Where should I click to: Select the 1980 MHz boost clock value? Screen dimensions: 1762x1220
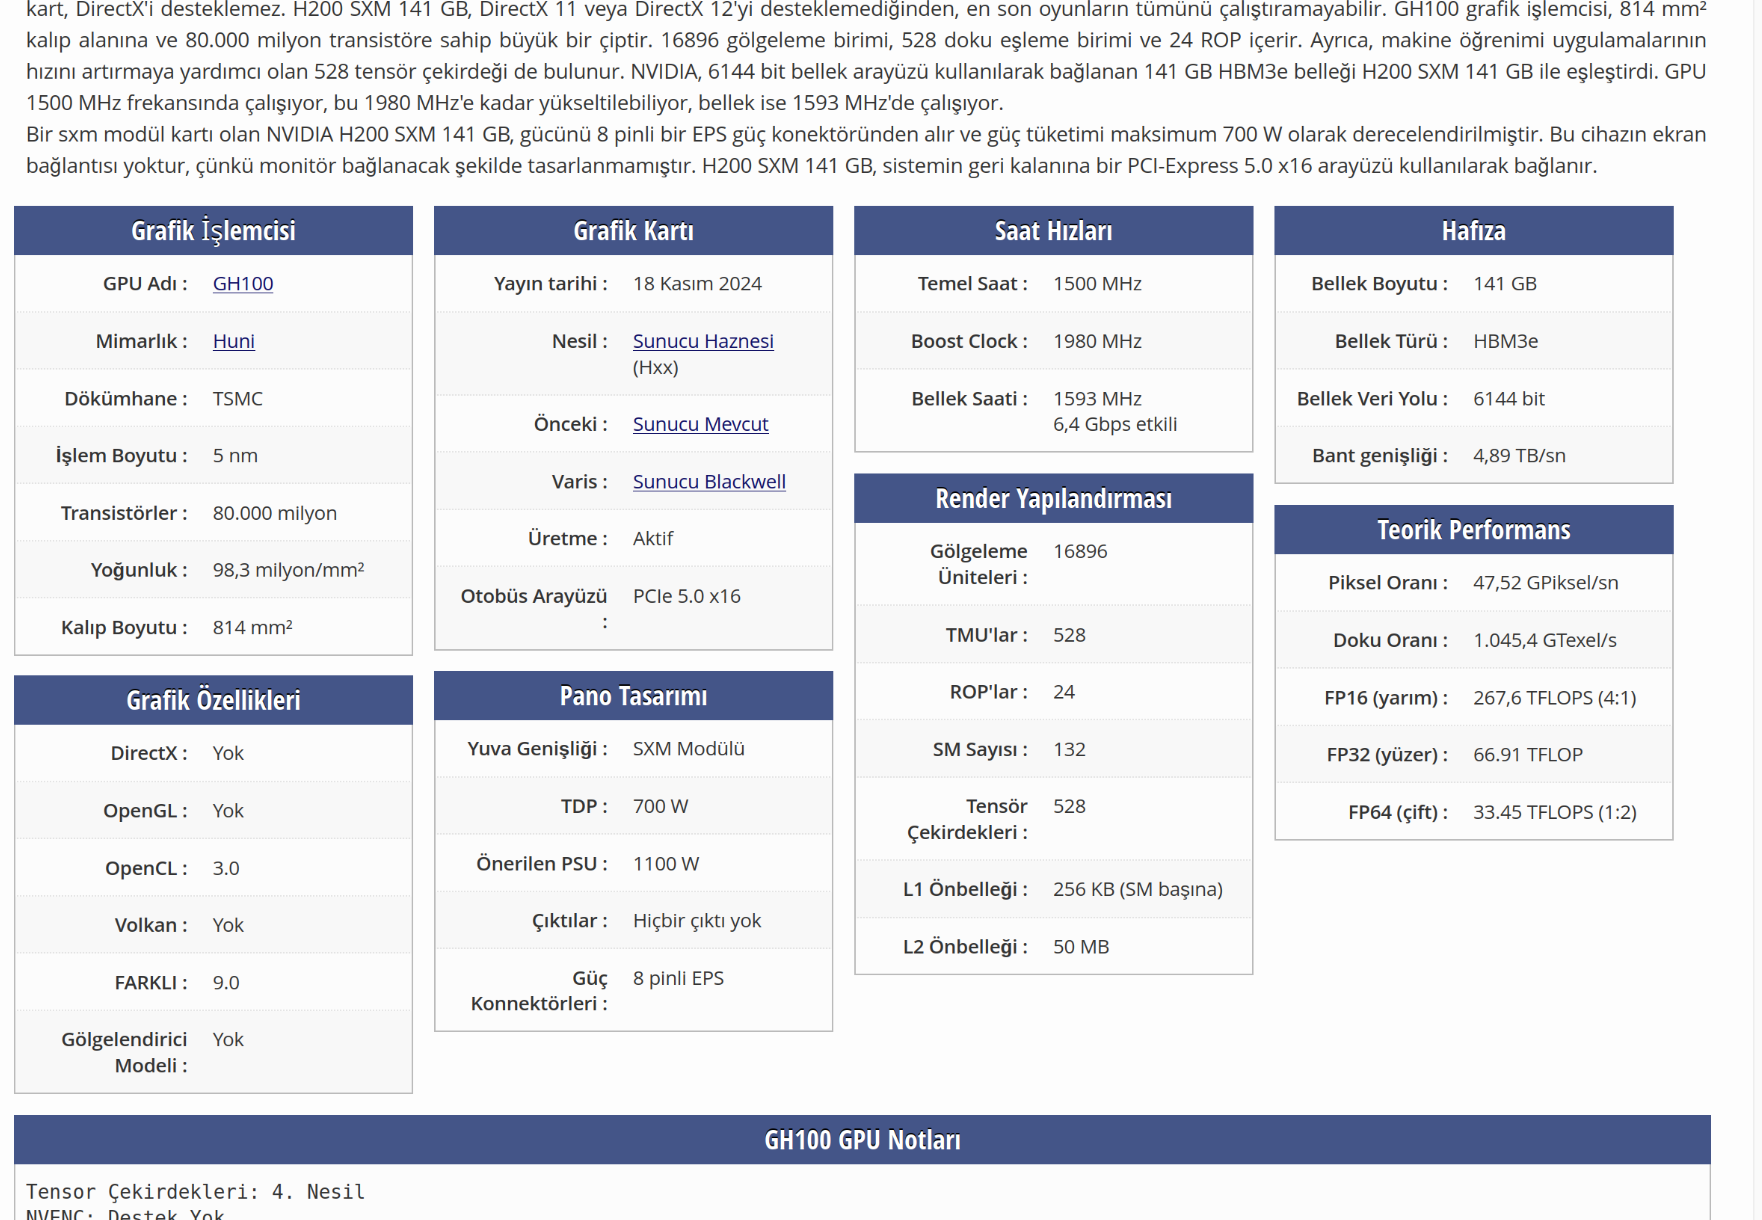(x=1097, y=341)
